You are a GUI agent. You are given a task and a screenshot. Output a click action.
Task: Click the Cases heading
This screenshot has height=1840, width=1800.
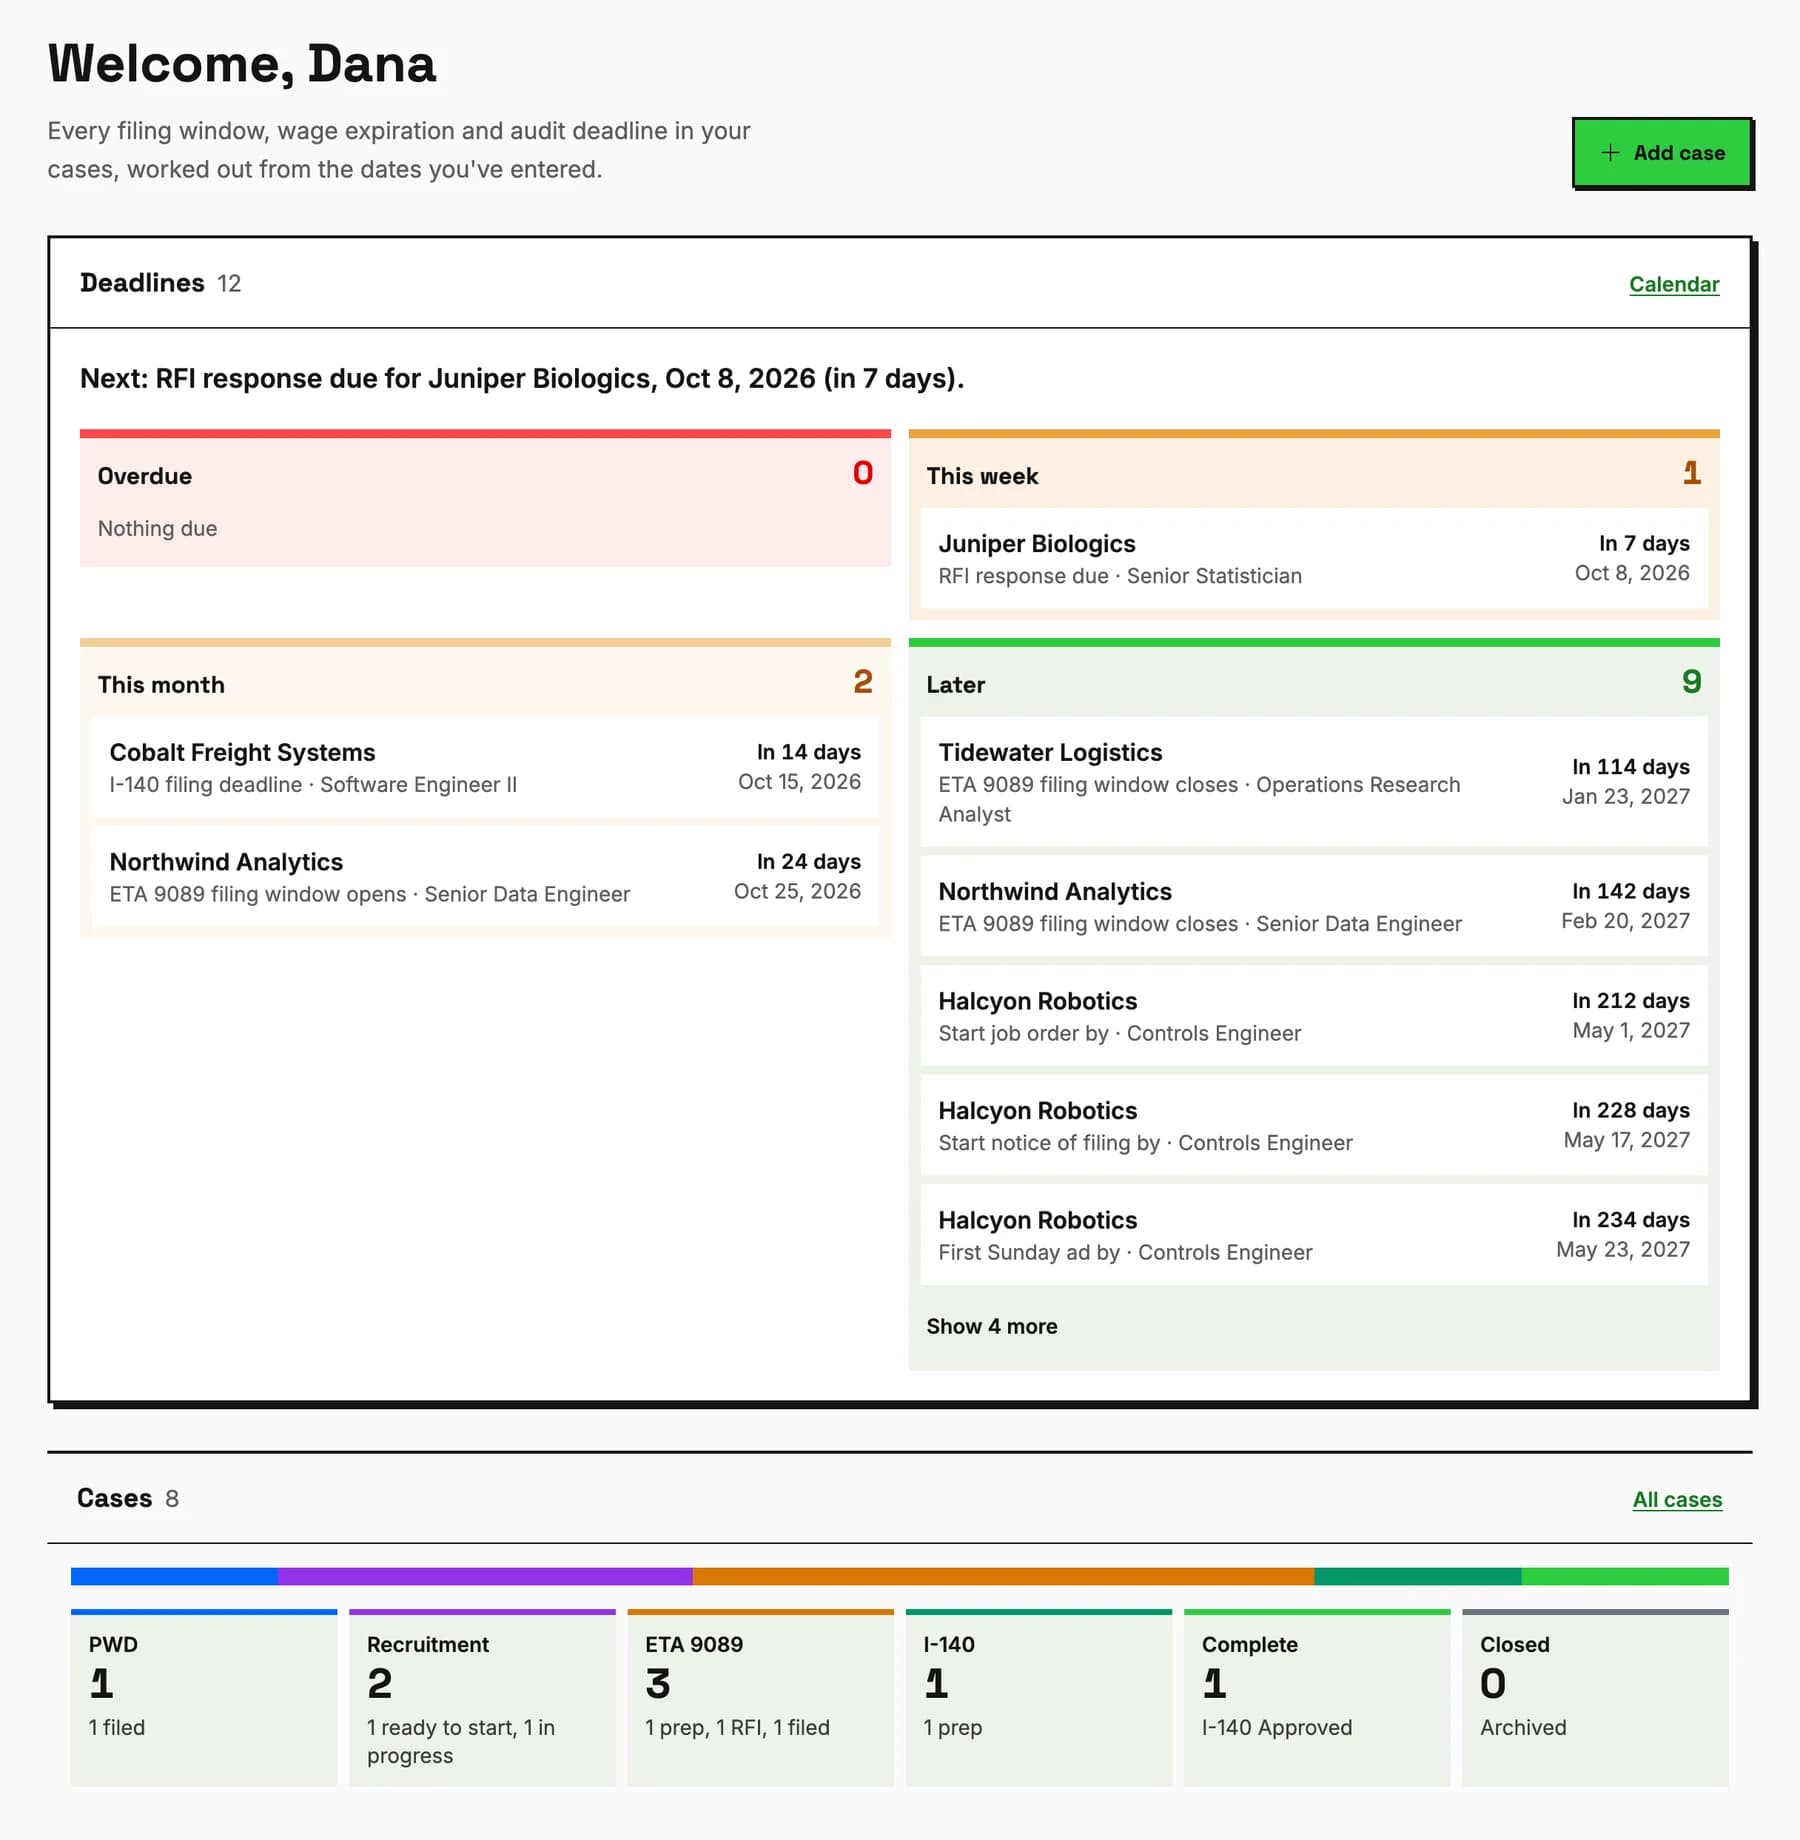114,1498
